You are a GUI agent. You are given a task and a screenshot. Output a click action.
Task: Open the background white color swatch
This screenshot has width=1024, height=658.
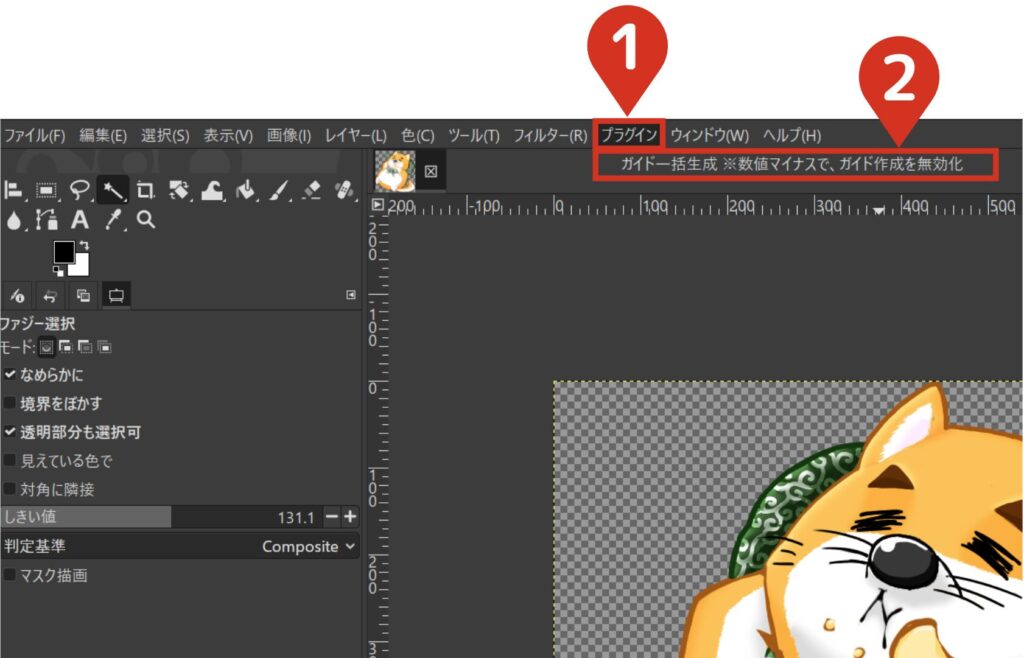(81, 266)
